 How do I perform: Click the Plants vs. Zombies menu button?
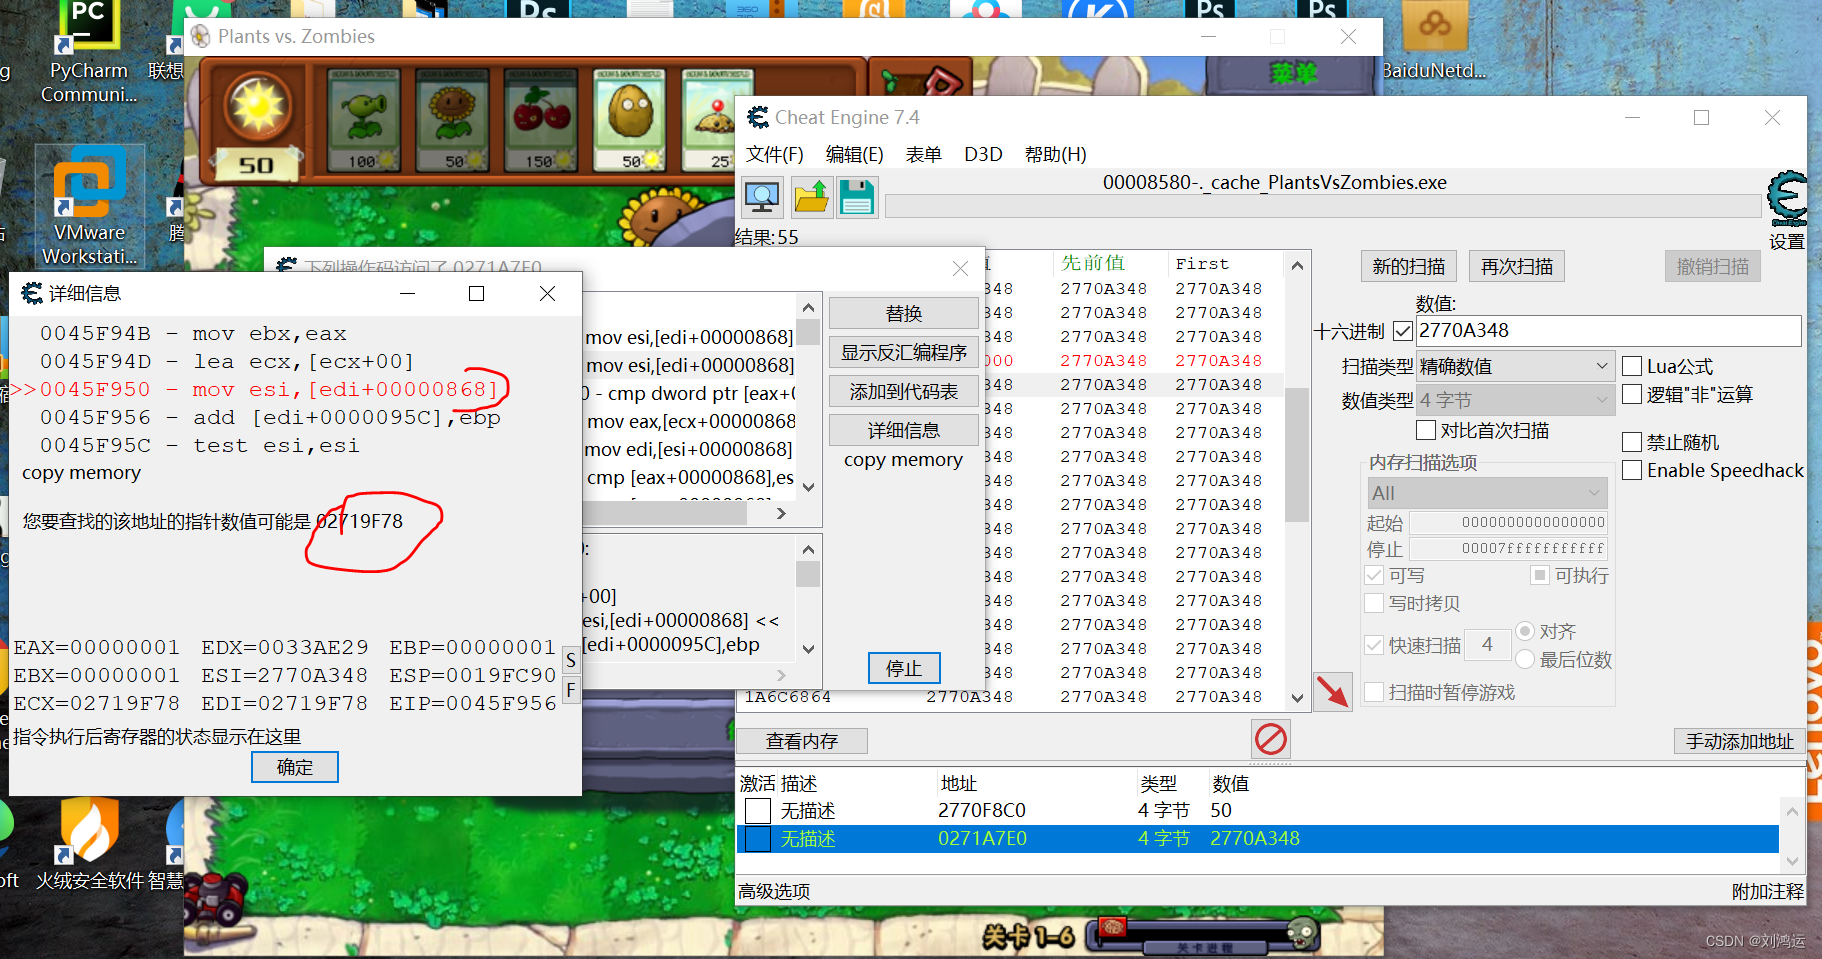[1292, 72]
